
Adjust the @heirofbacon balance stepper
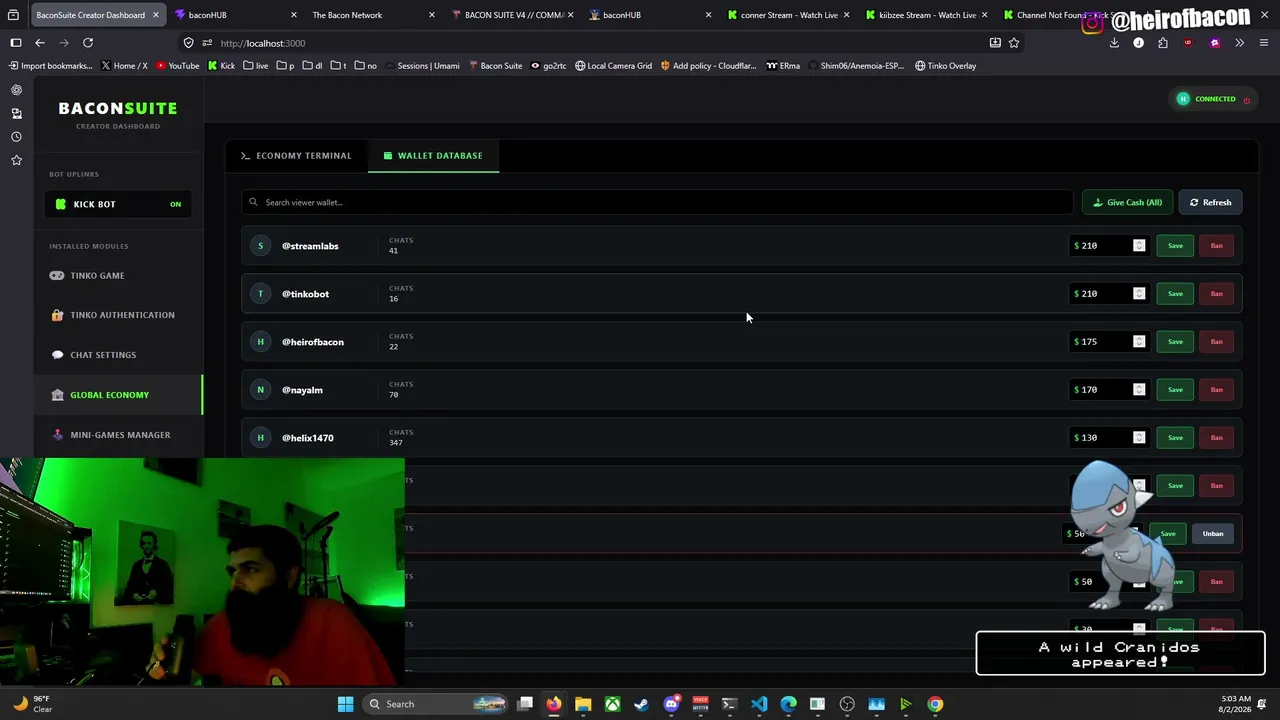[x=1139, y=342]
